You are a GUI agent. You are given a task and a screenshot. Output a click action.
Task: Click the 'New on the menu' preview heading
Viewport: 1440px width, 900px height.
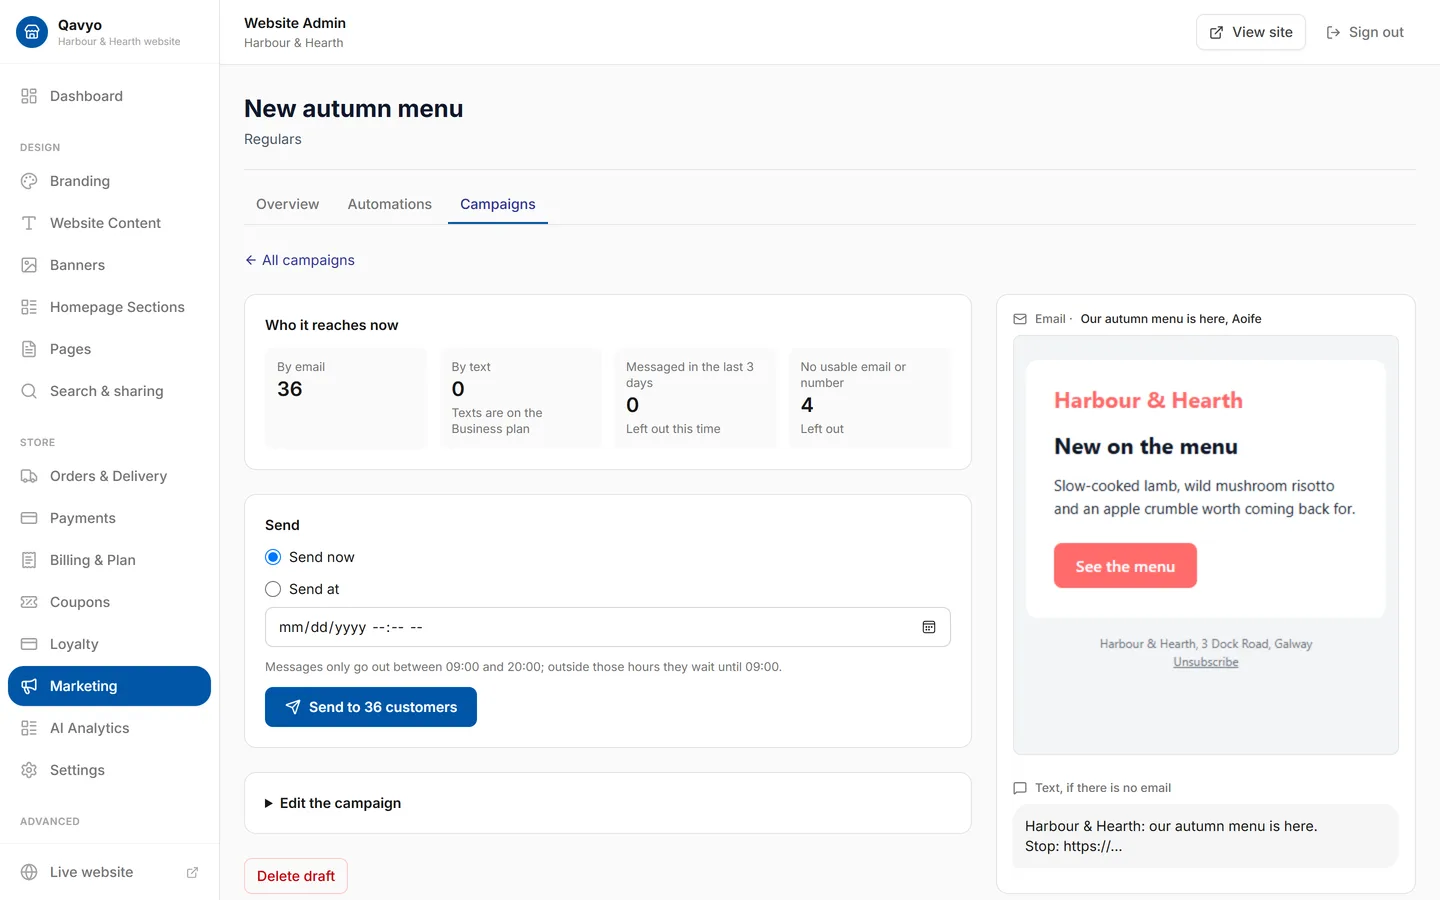click(x=1146, y=447)
